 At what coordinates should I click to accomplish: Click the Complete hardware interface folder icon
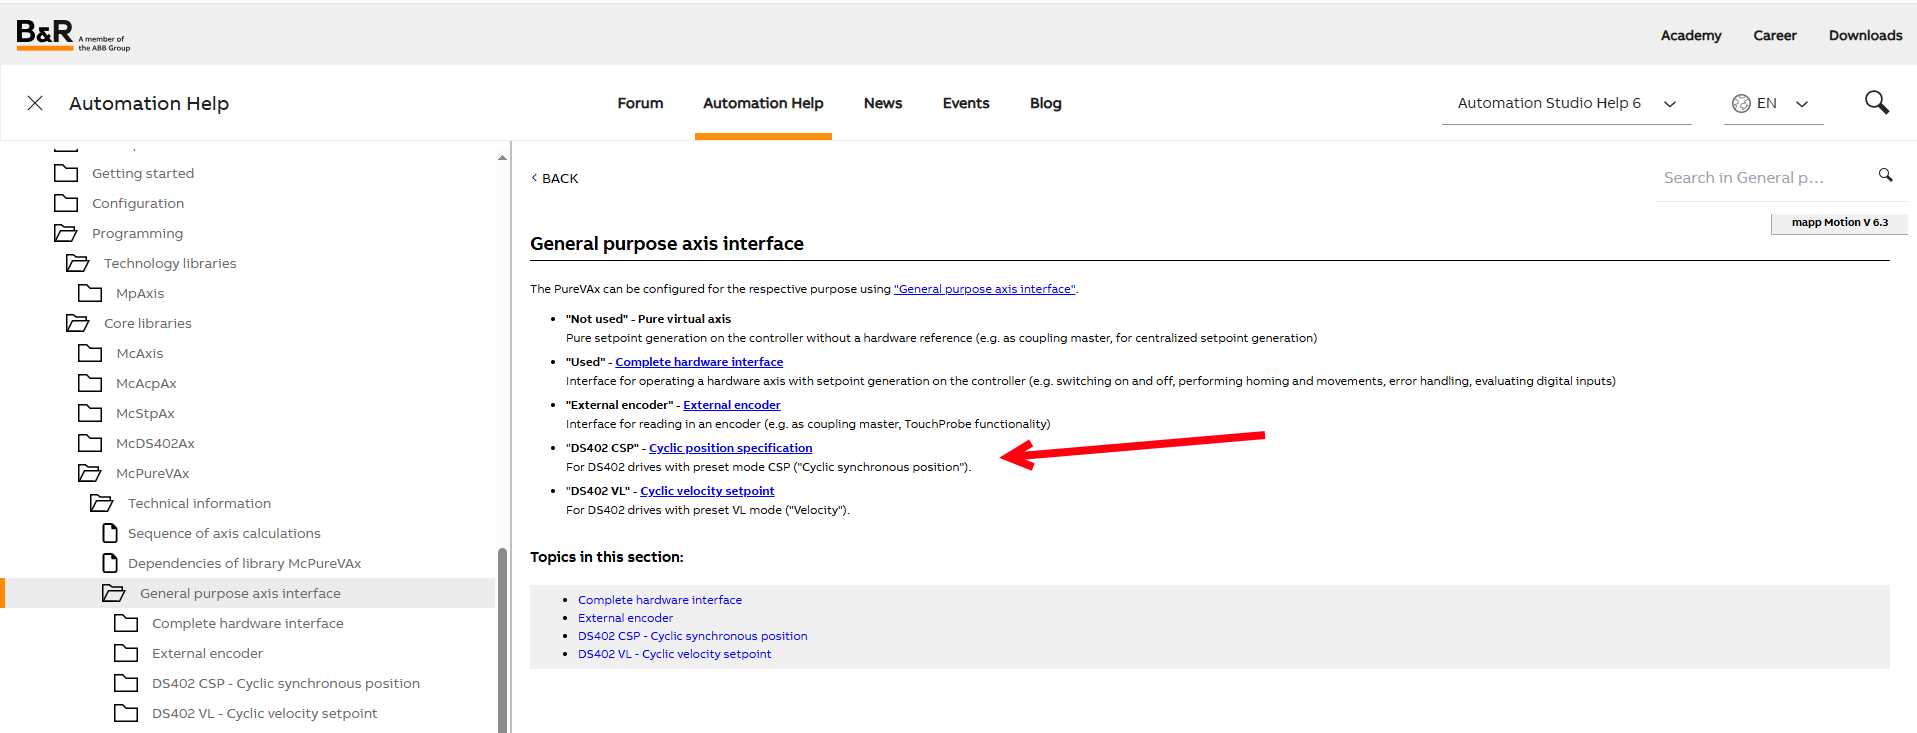point(126,623)
